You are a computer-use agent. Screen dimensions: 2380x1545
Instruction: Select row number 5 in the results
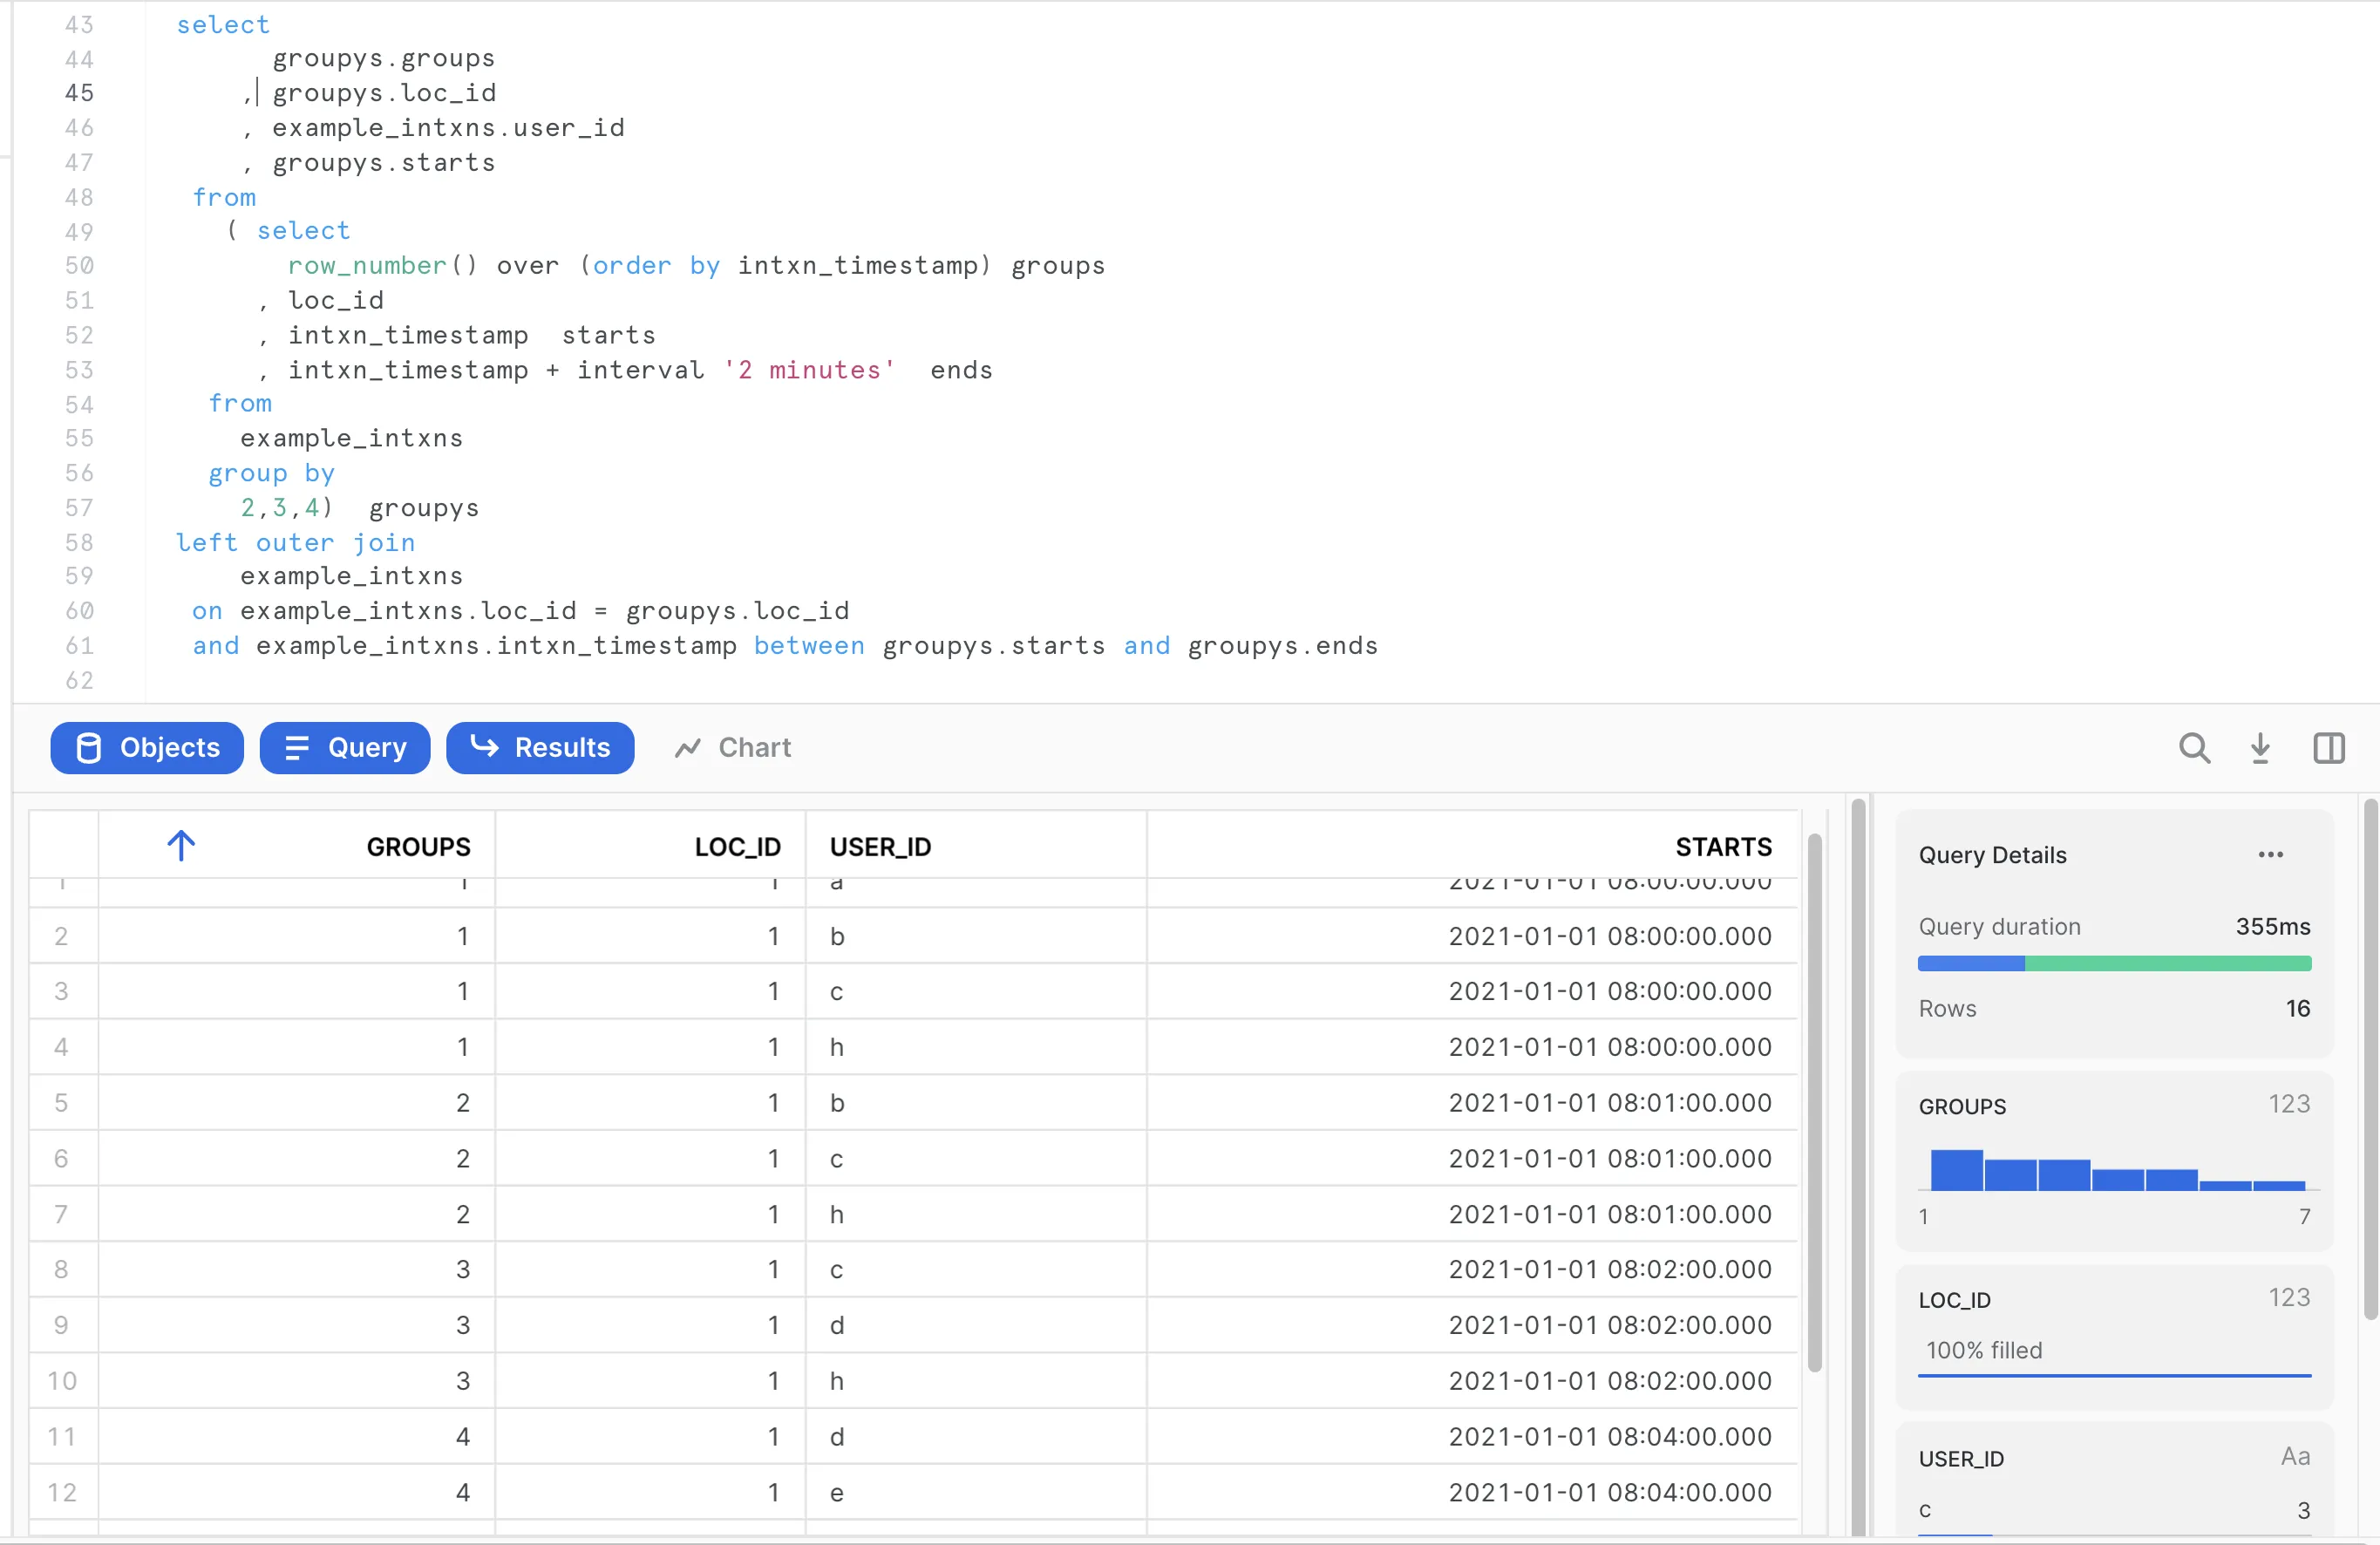62,1103
